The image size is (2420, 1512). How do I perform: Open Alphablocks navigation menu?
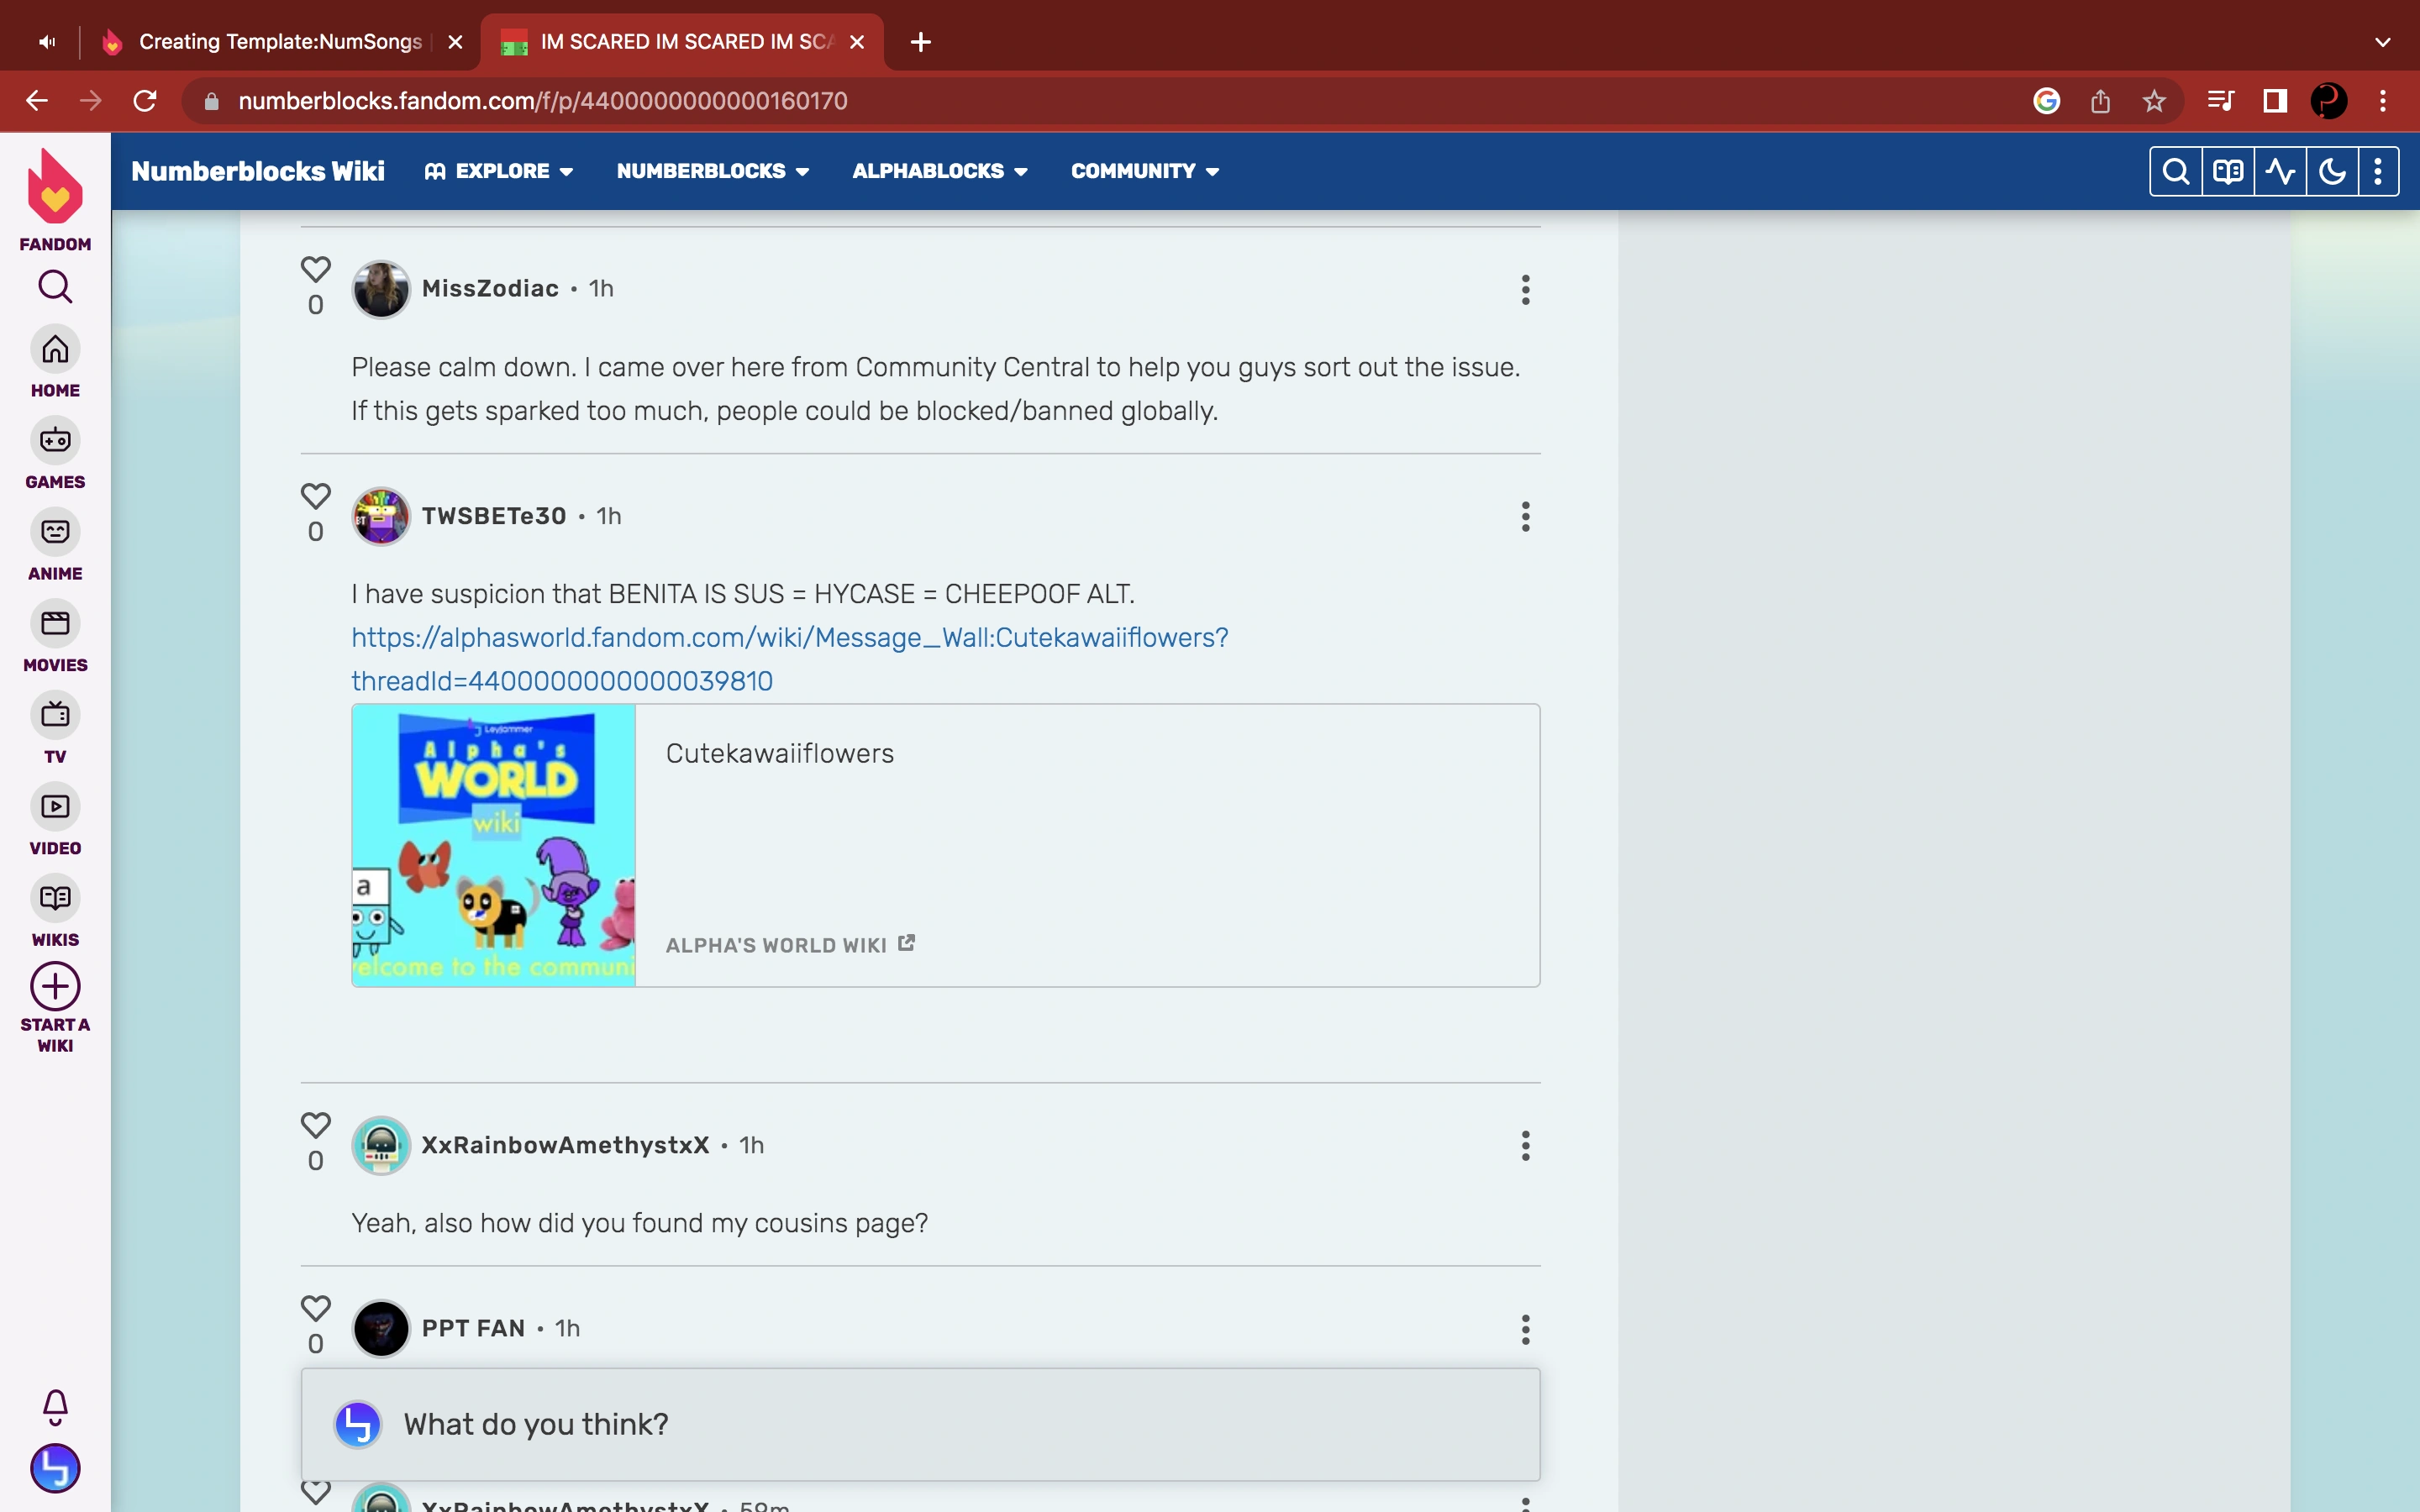pyautogui.click(x=939, y=171)
